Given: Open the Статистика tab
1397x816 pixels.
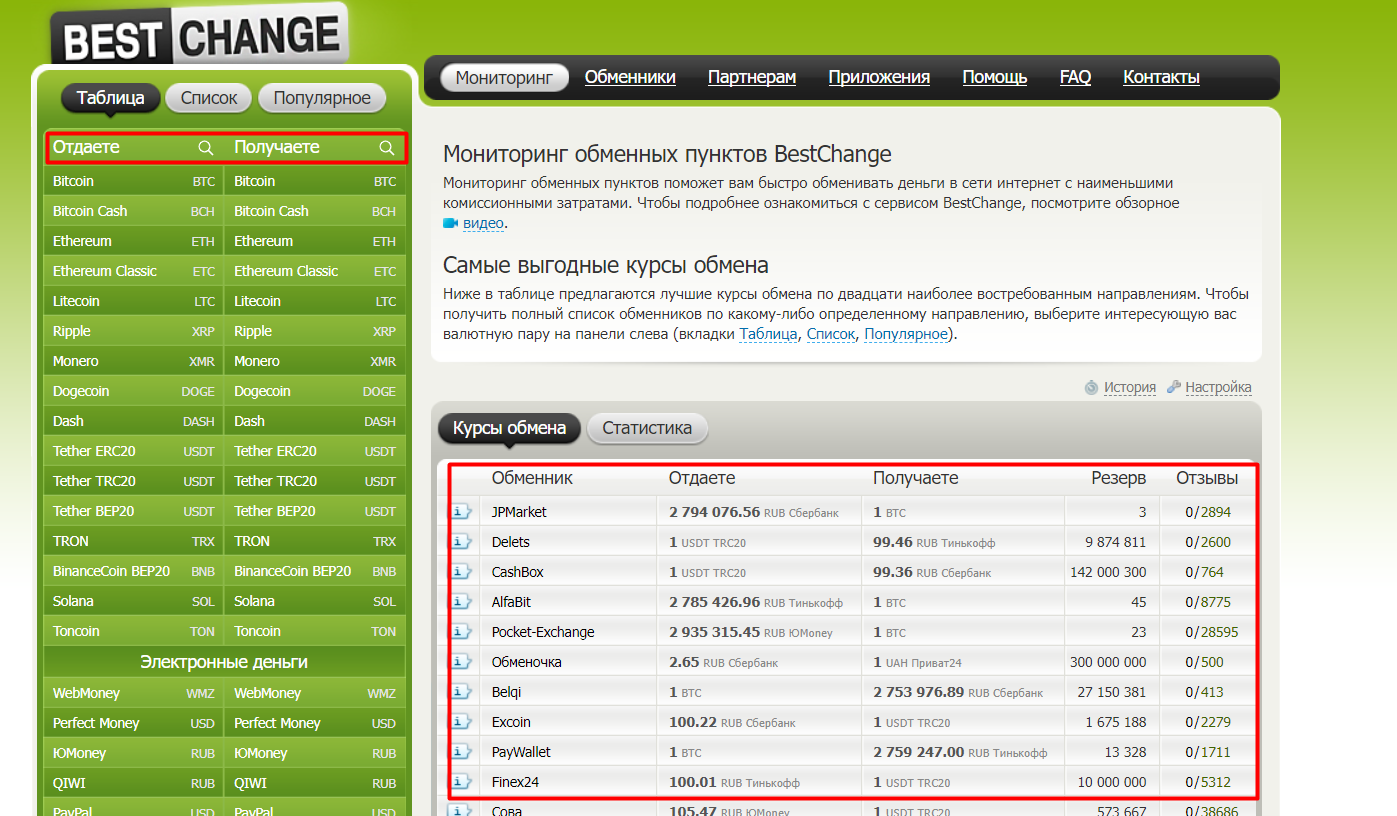Looking at the screenshot, I should click(647, 428).
